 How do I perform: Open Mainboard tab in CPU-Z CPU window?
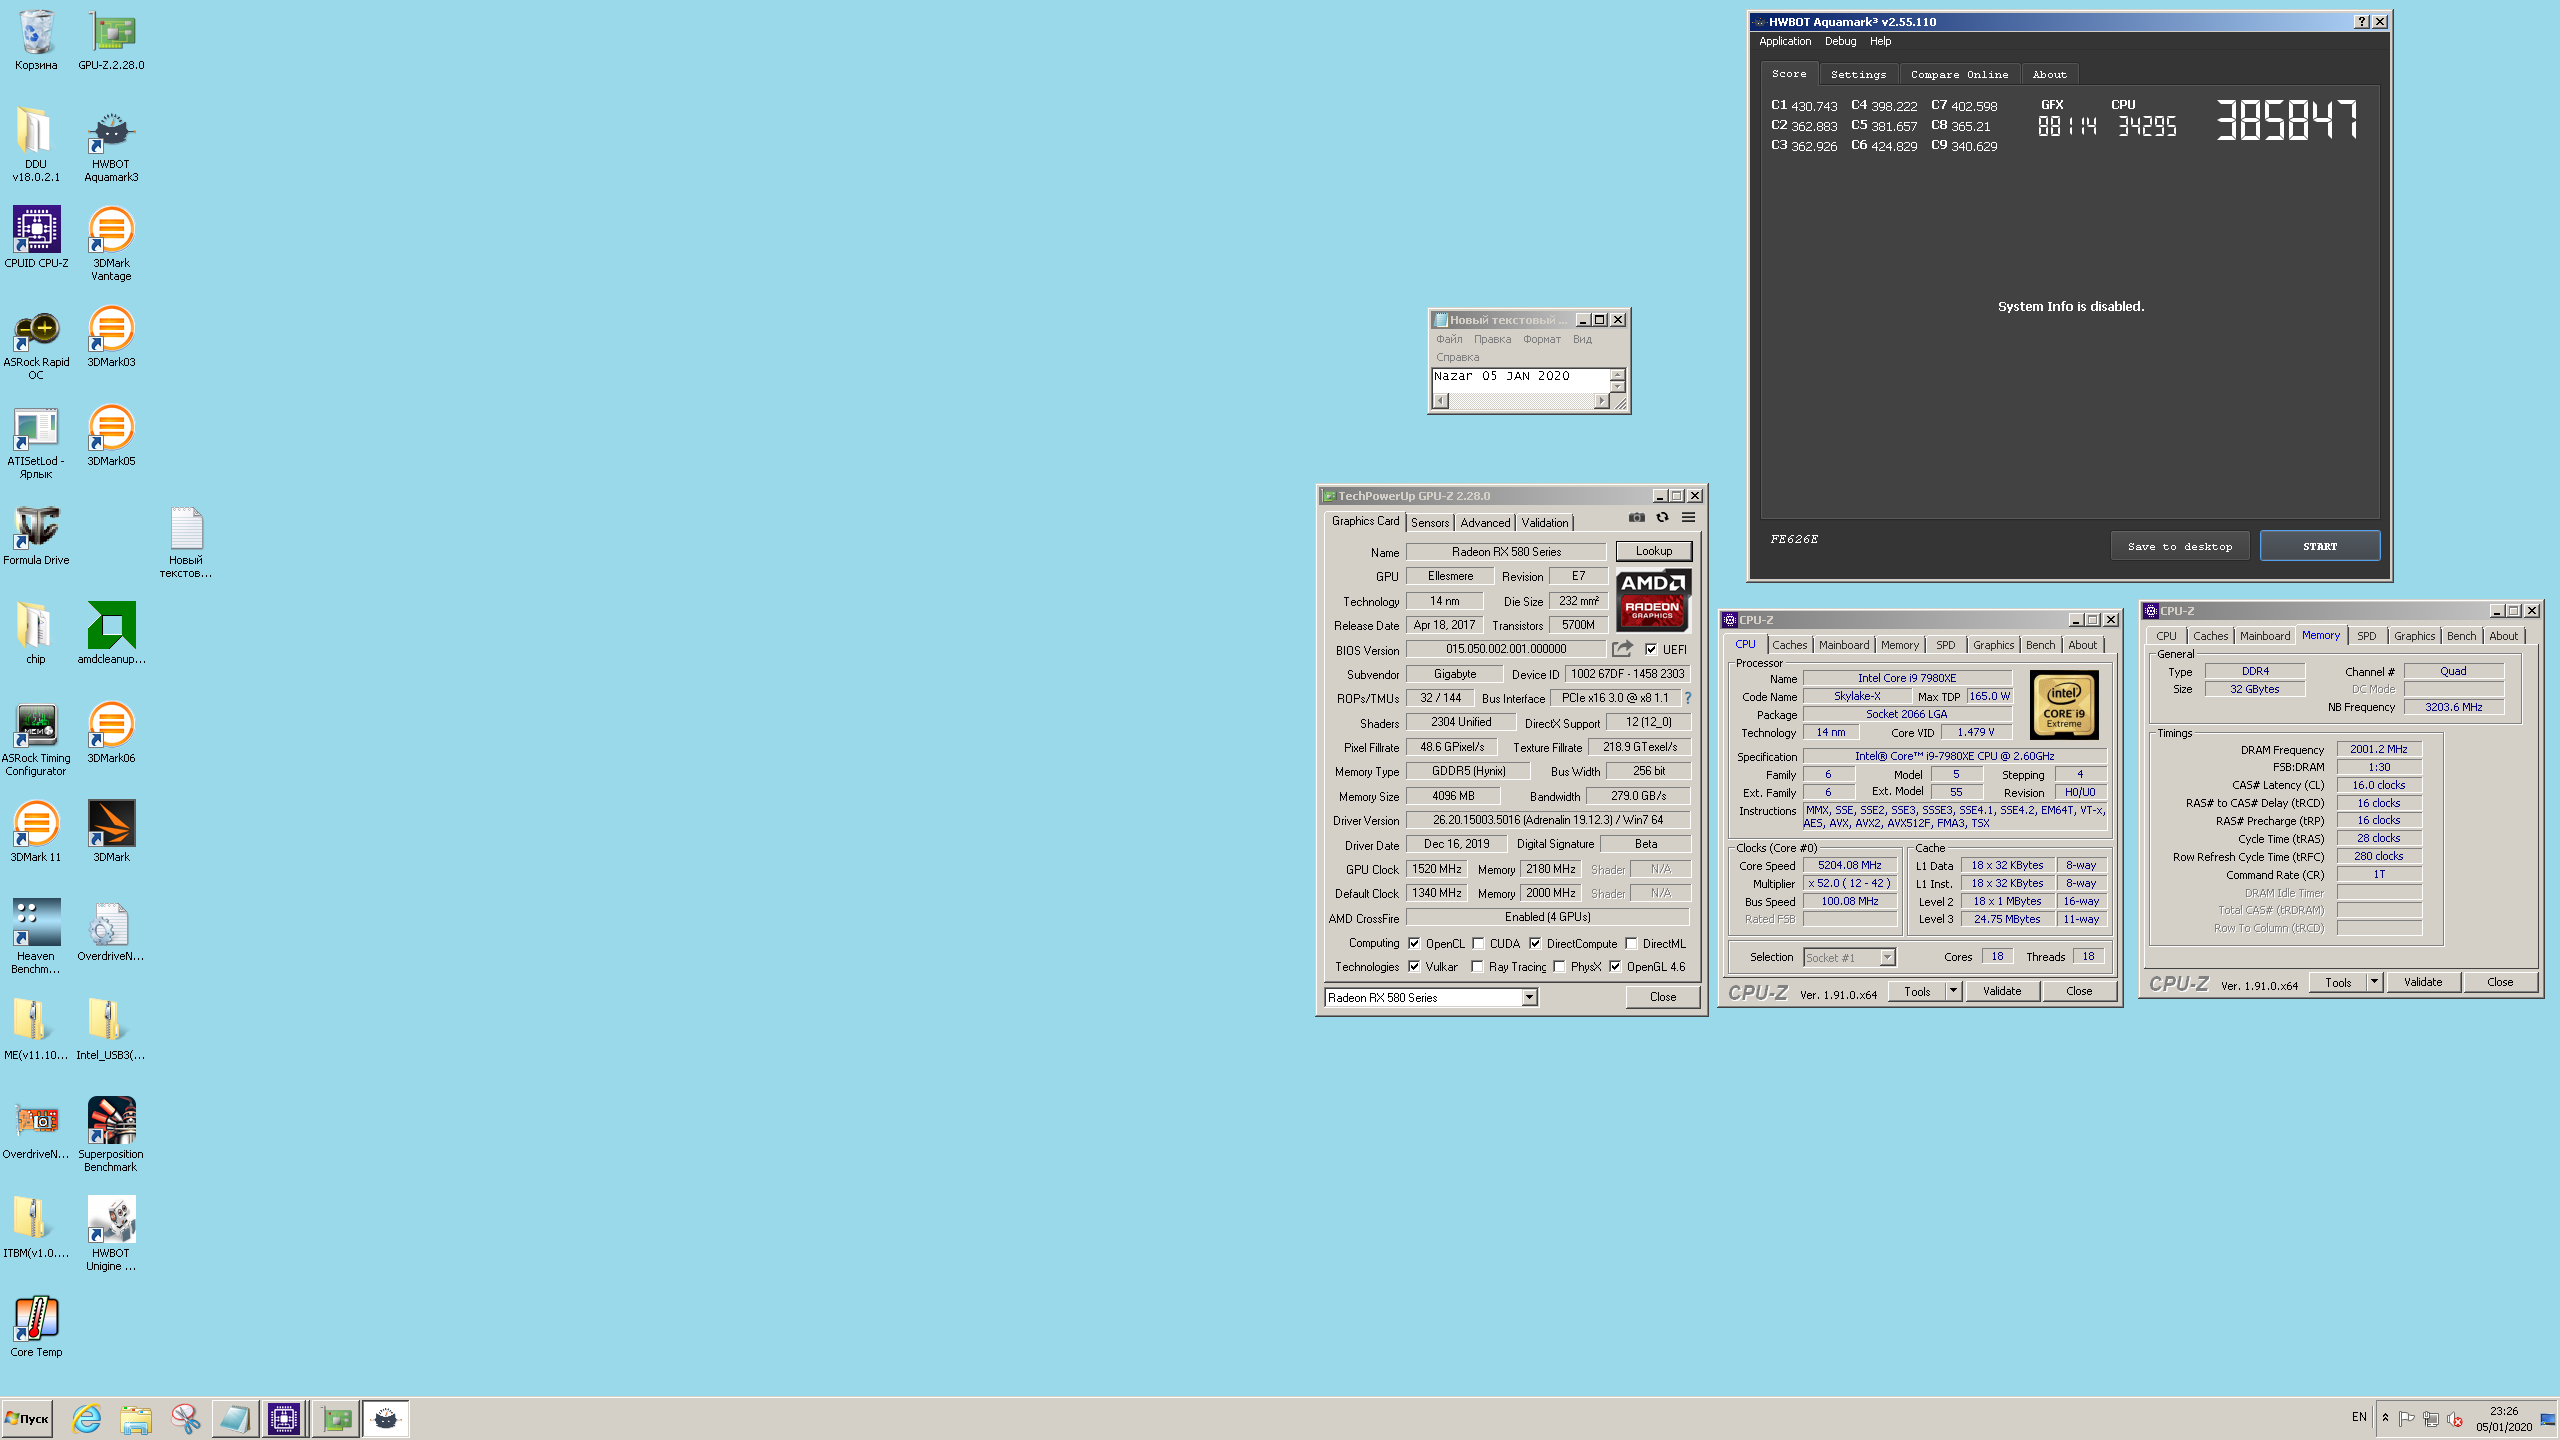tap(1843, 645)
